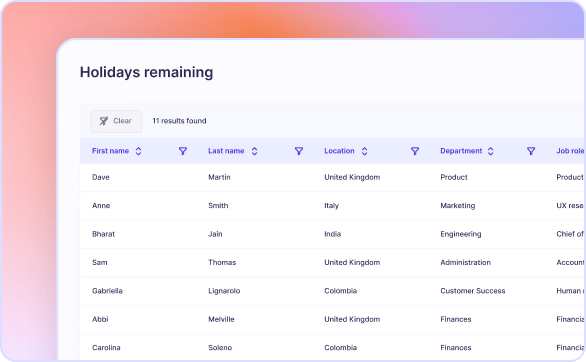Select last name cell Lignarolo
The width and height of the screenshot is (586, 362).
[x=224, y=291]
